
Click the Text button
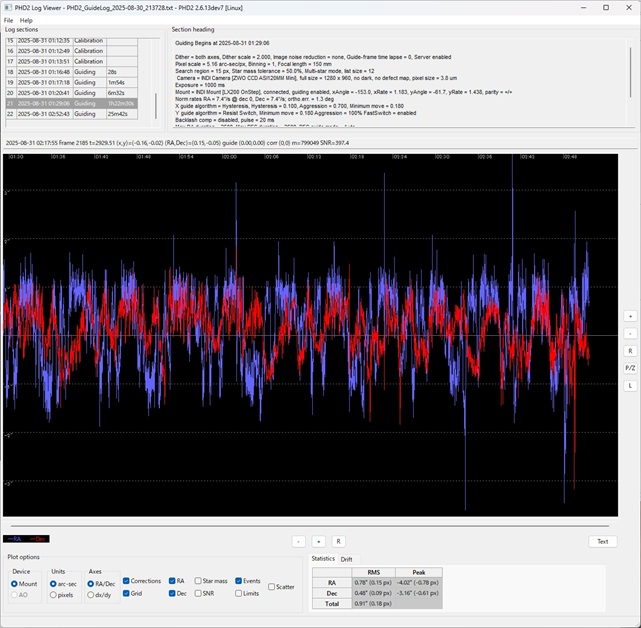click(x=602, y=541)
